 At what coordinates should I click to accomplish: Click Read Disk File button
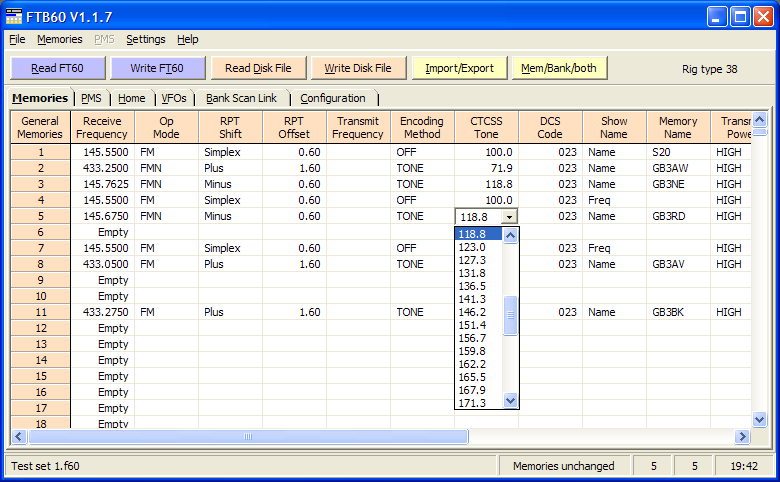pyautogui.click(x=258, y=68)
